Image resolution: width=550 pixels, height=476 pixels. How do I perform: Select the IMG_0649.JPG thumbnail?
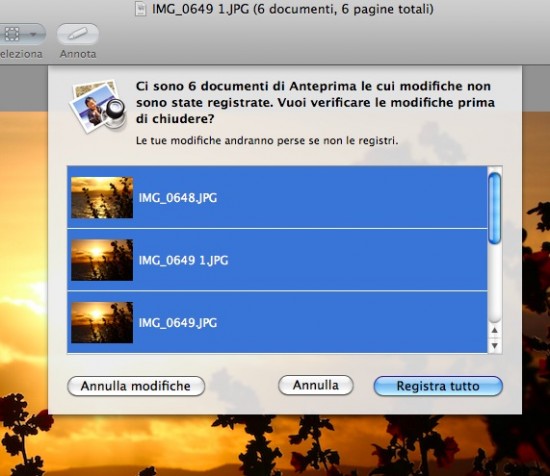tap(102, 322)
